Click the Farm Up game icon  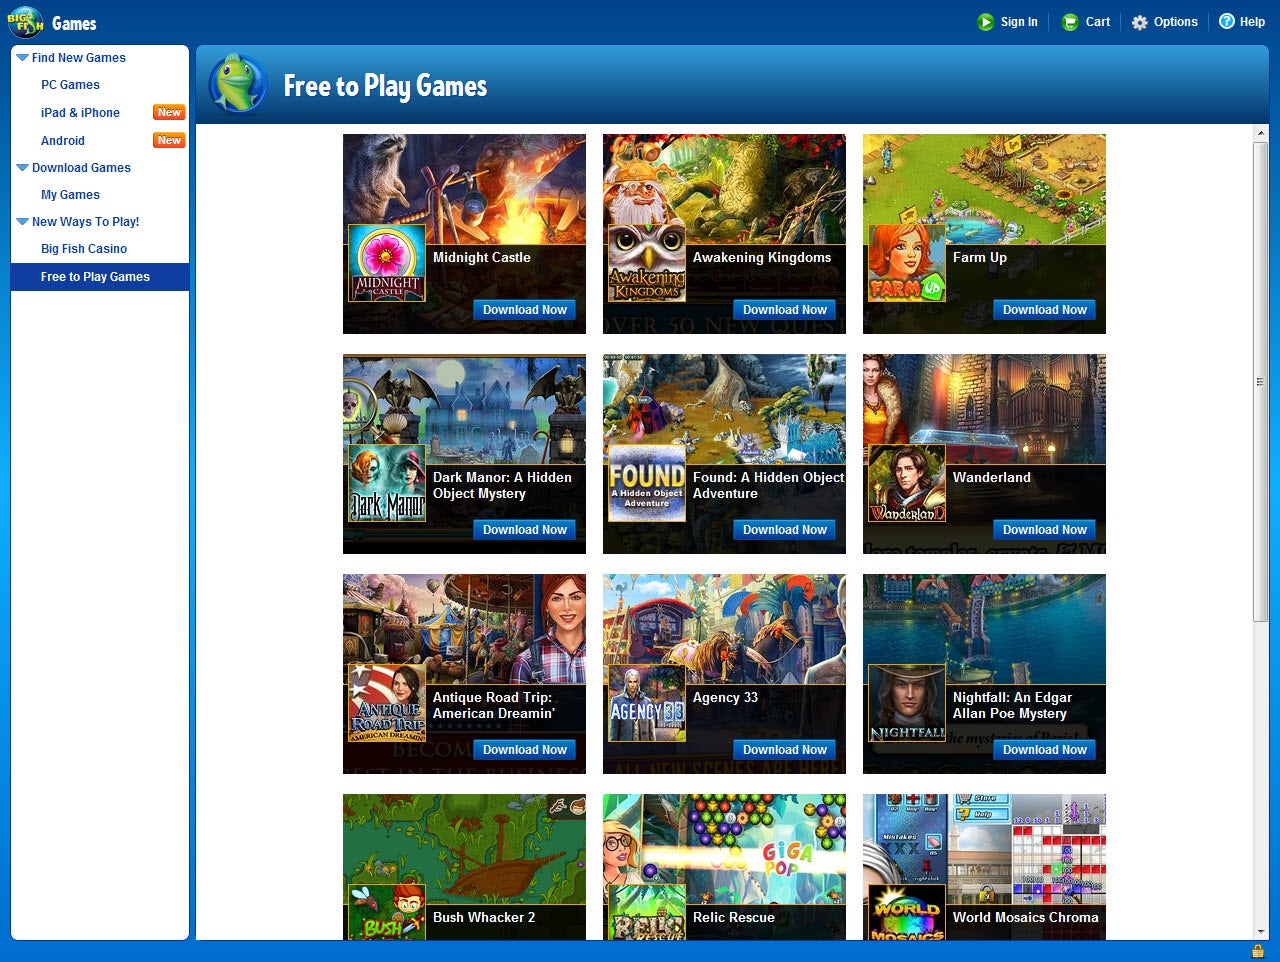[x=907, y=263]
